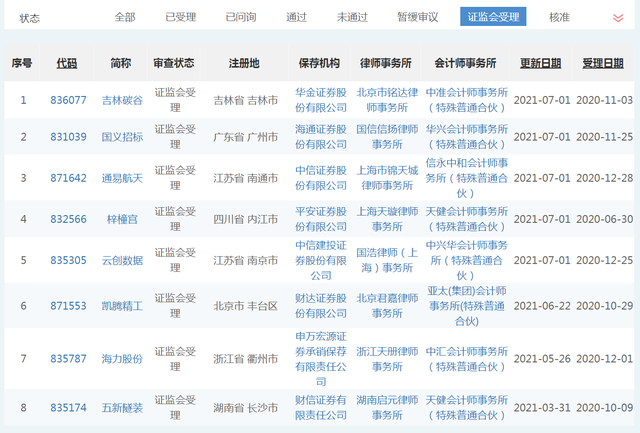Viewport: 640px width, 433px height.
Task: Open stock code 835787
Action: tap(68, 359)
